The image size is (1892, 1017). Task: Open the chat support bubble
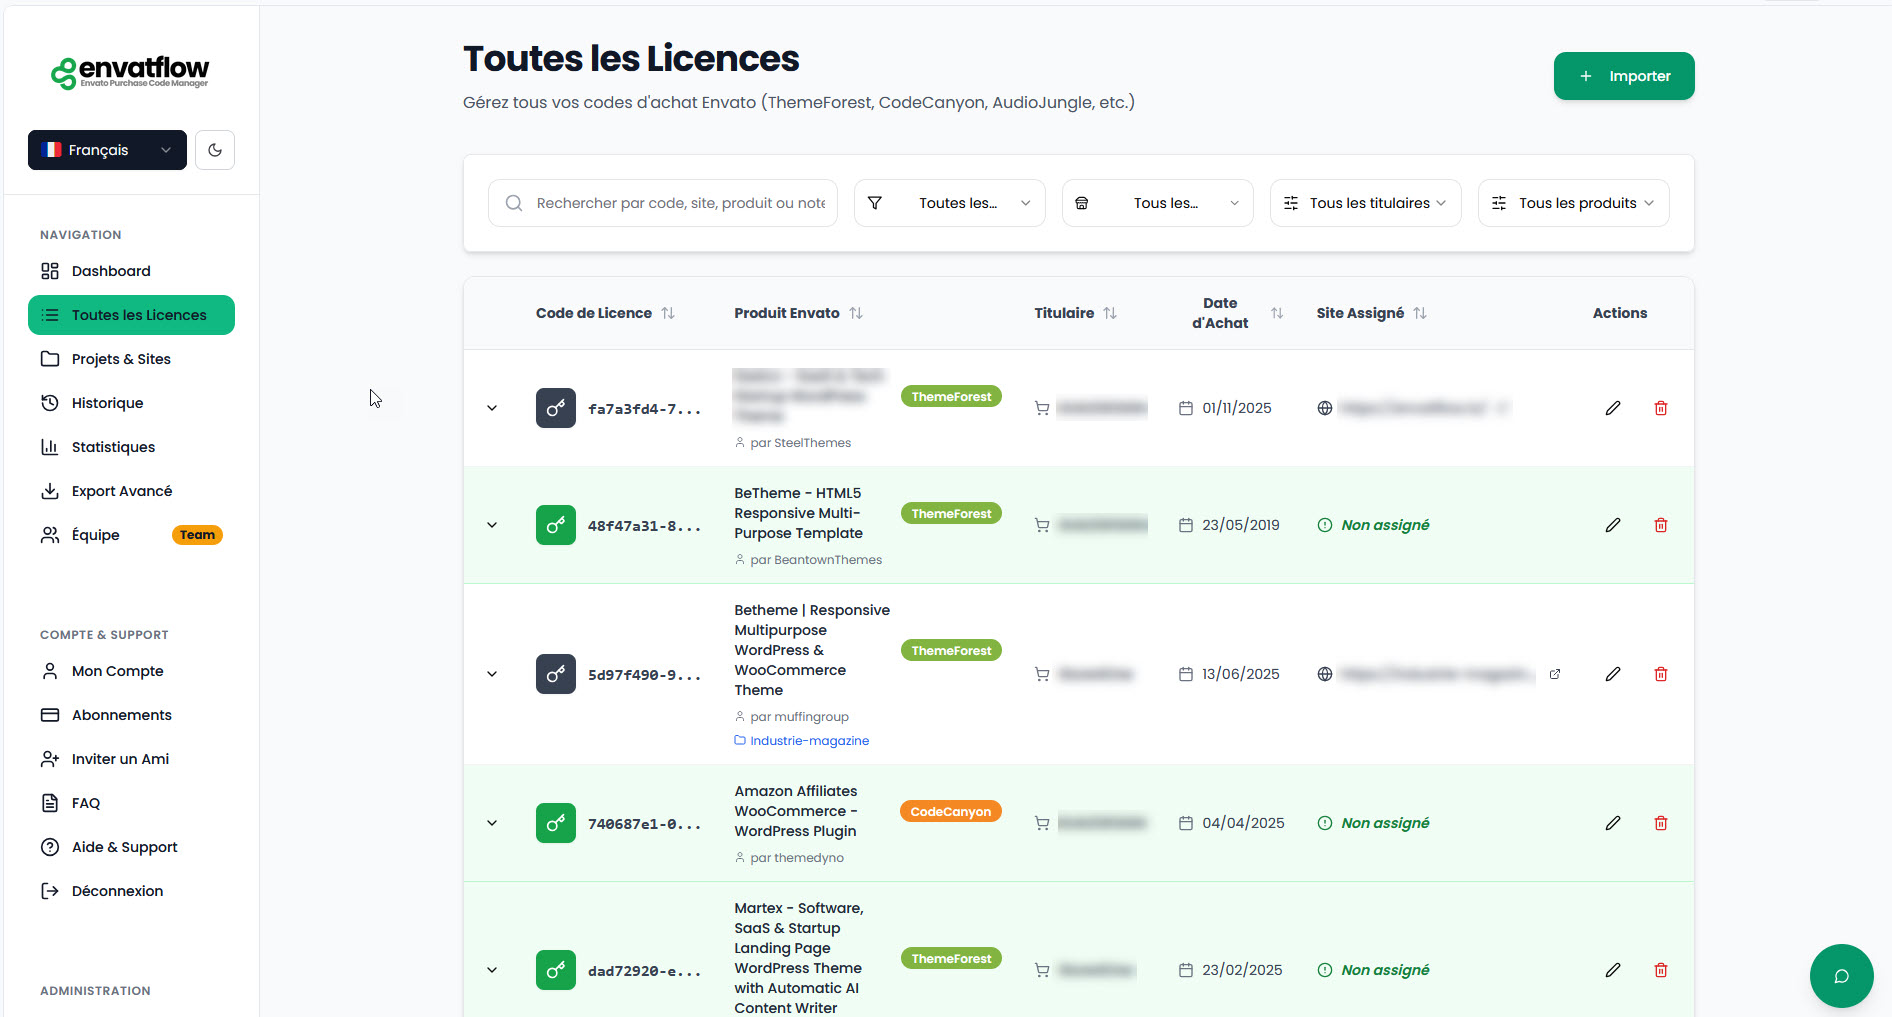(x=1840, y=975)
